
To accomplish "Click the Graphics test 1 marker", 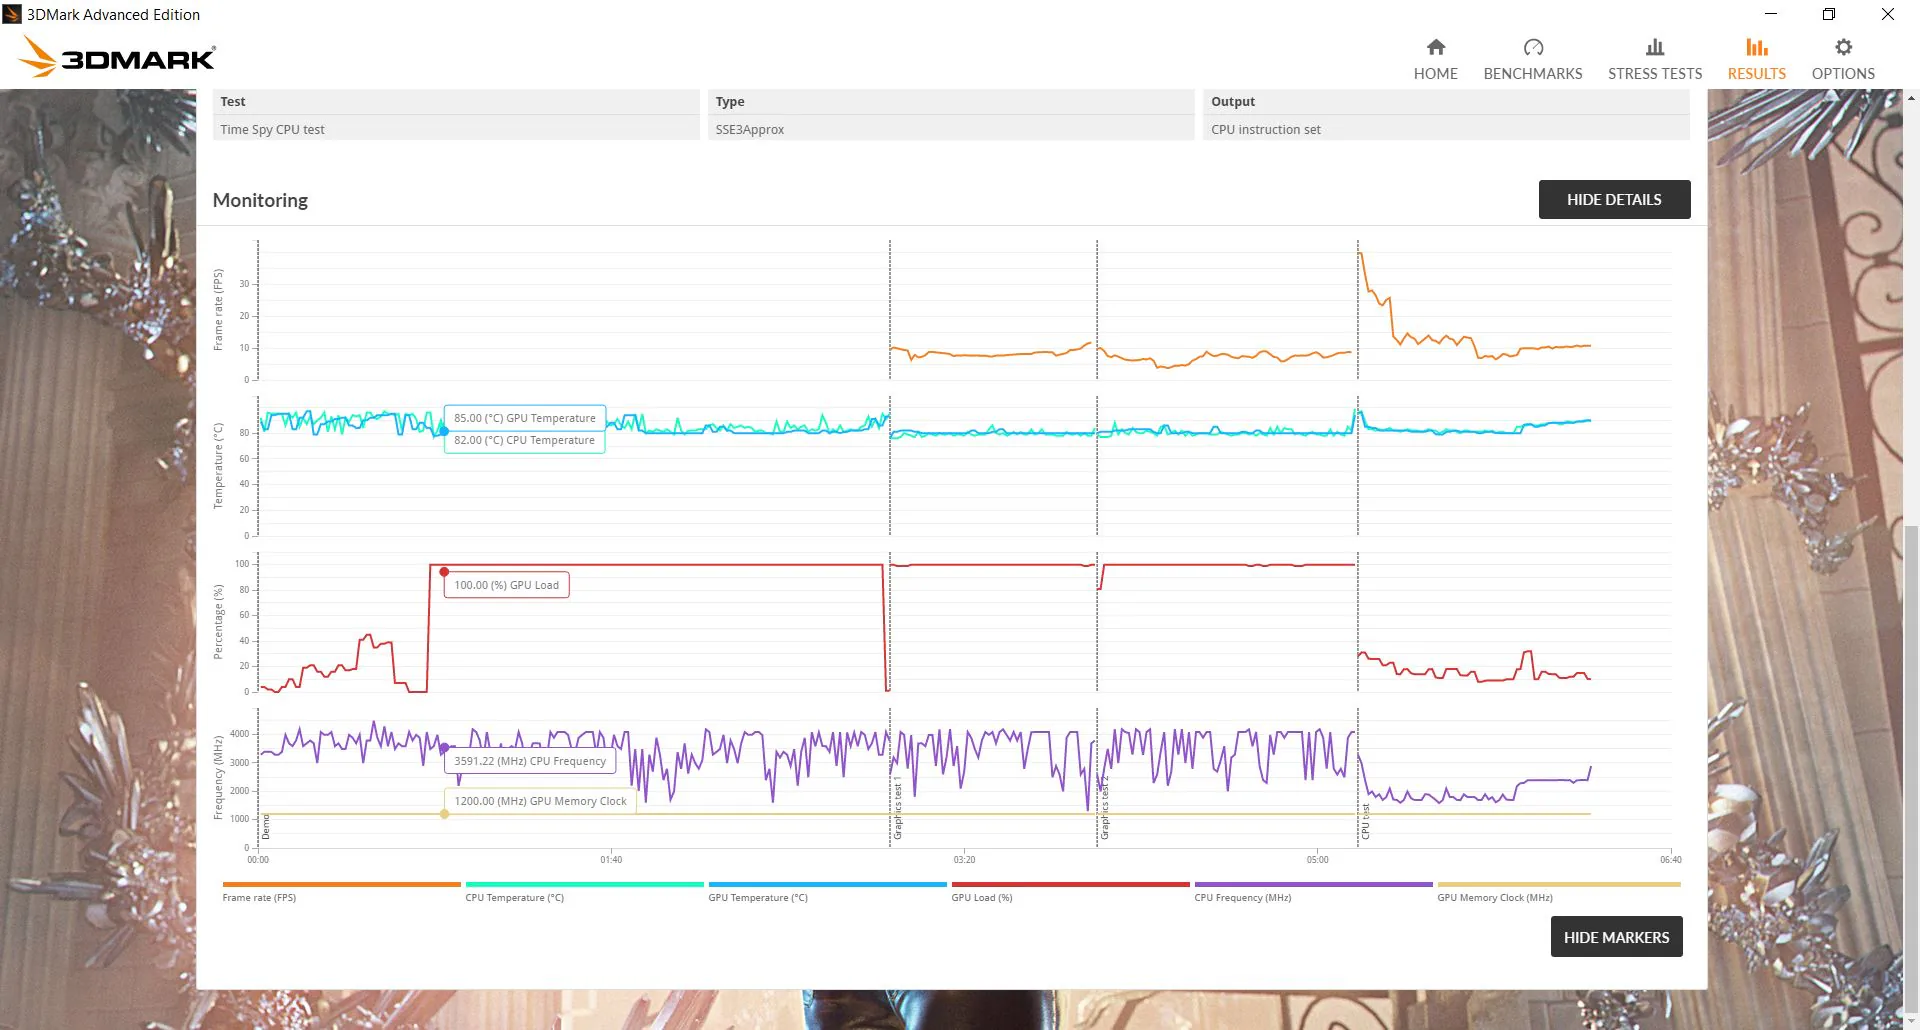I will [x=898, y=808].
